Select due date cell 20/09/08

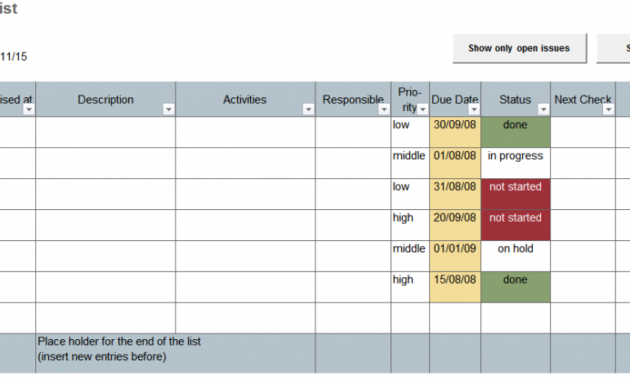455,225
